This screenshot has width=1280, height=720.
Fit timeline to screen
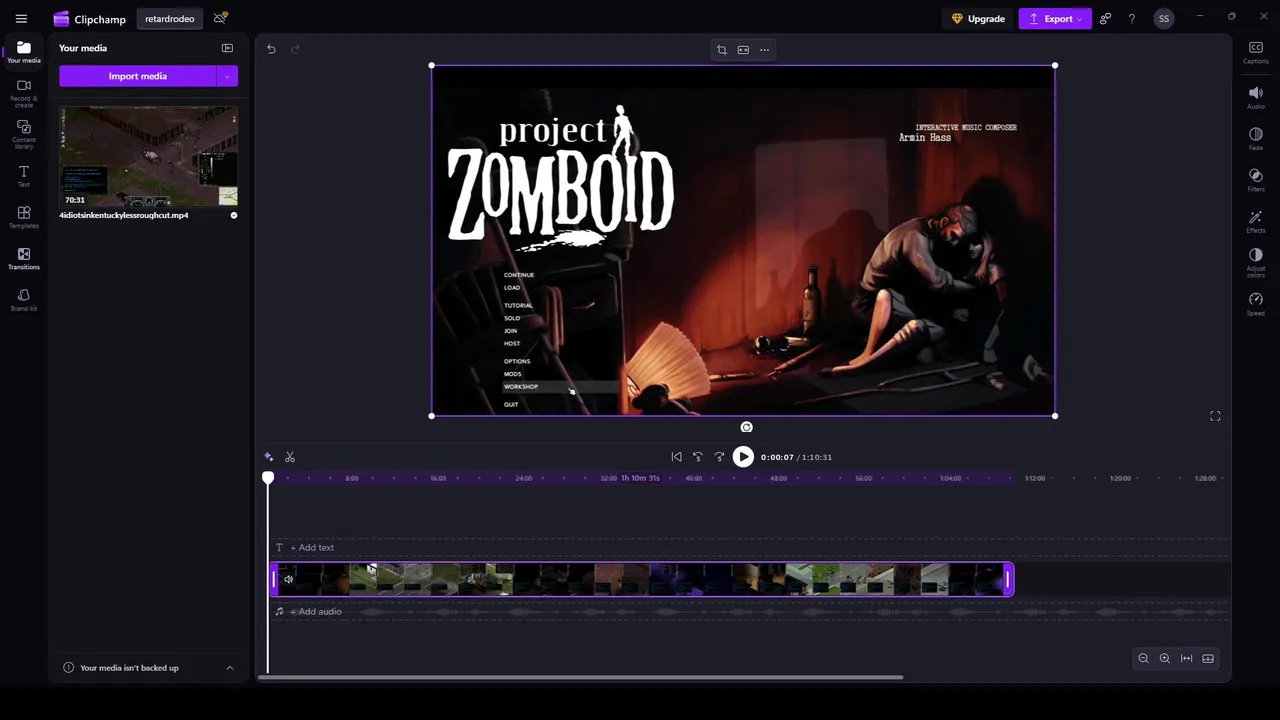point(1187,658)
